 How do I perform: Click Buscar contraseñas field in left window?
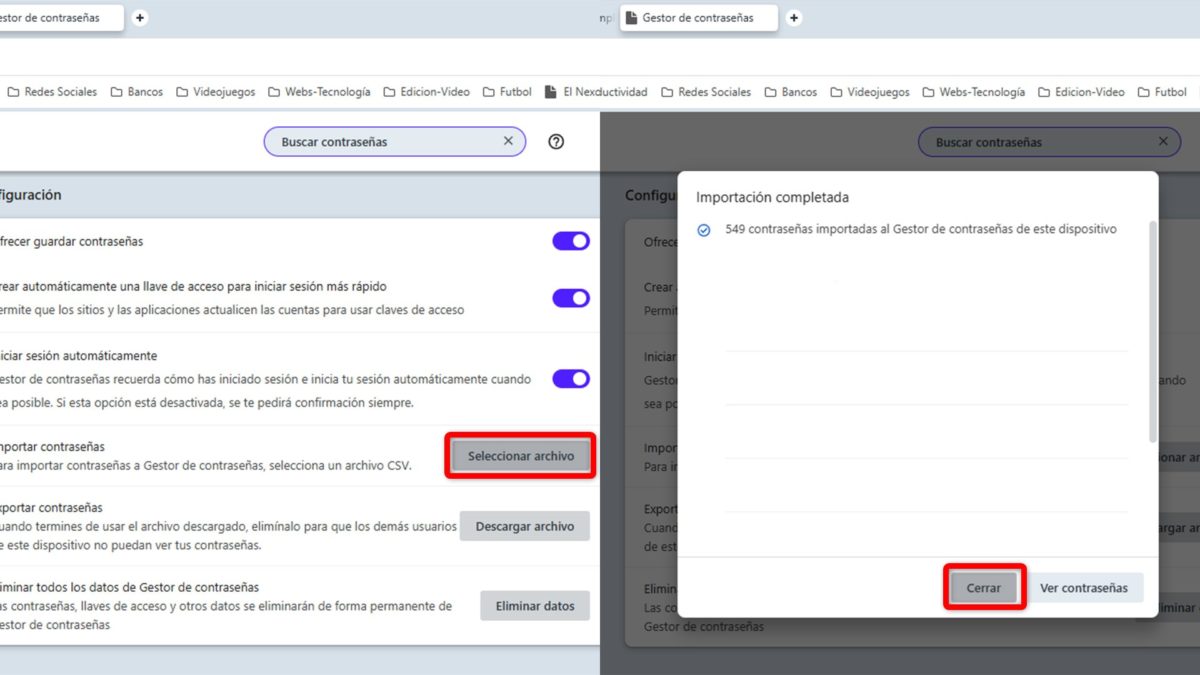(395, 142)
